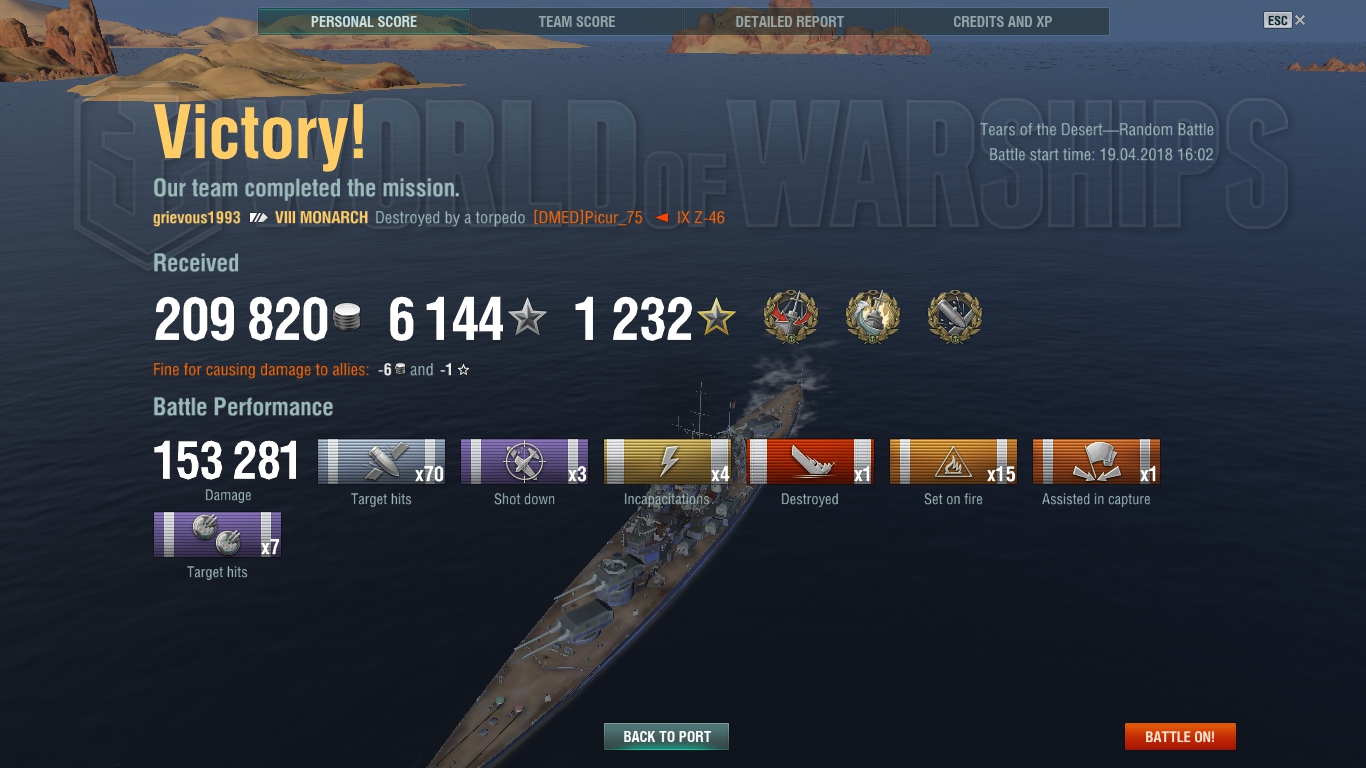
Task: Open the Team Score tab
Action: pos(577,21)
